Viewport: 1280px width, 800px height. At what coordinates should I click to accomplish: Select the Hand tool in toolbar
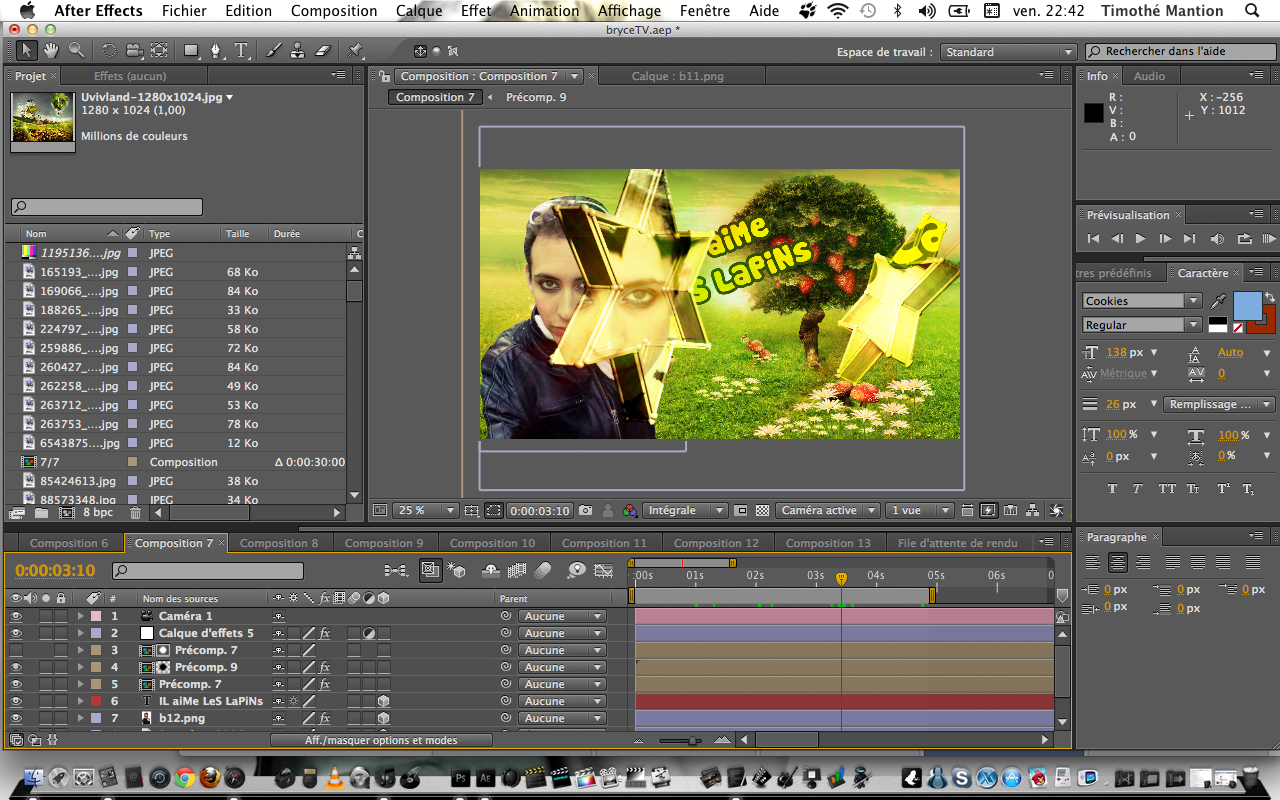pos(50,50)
